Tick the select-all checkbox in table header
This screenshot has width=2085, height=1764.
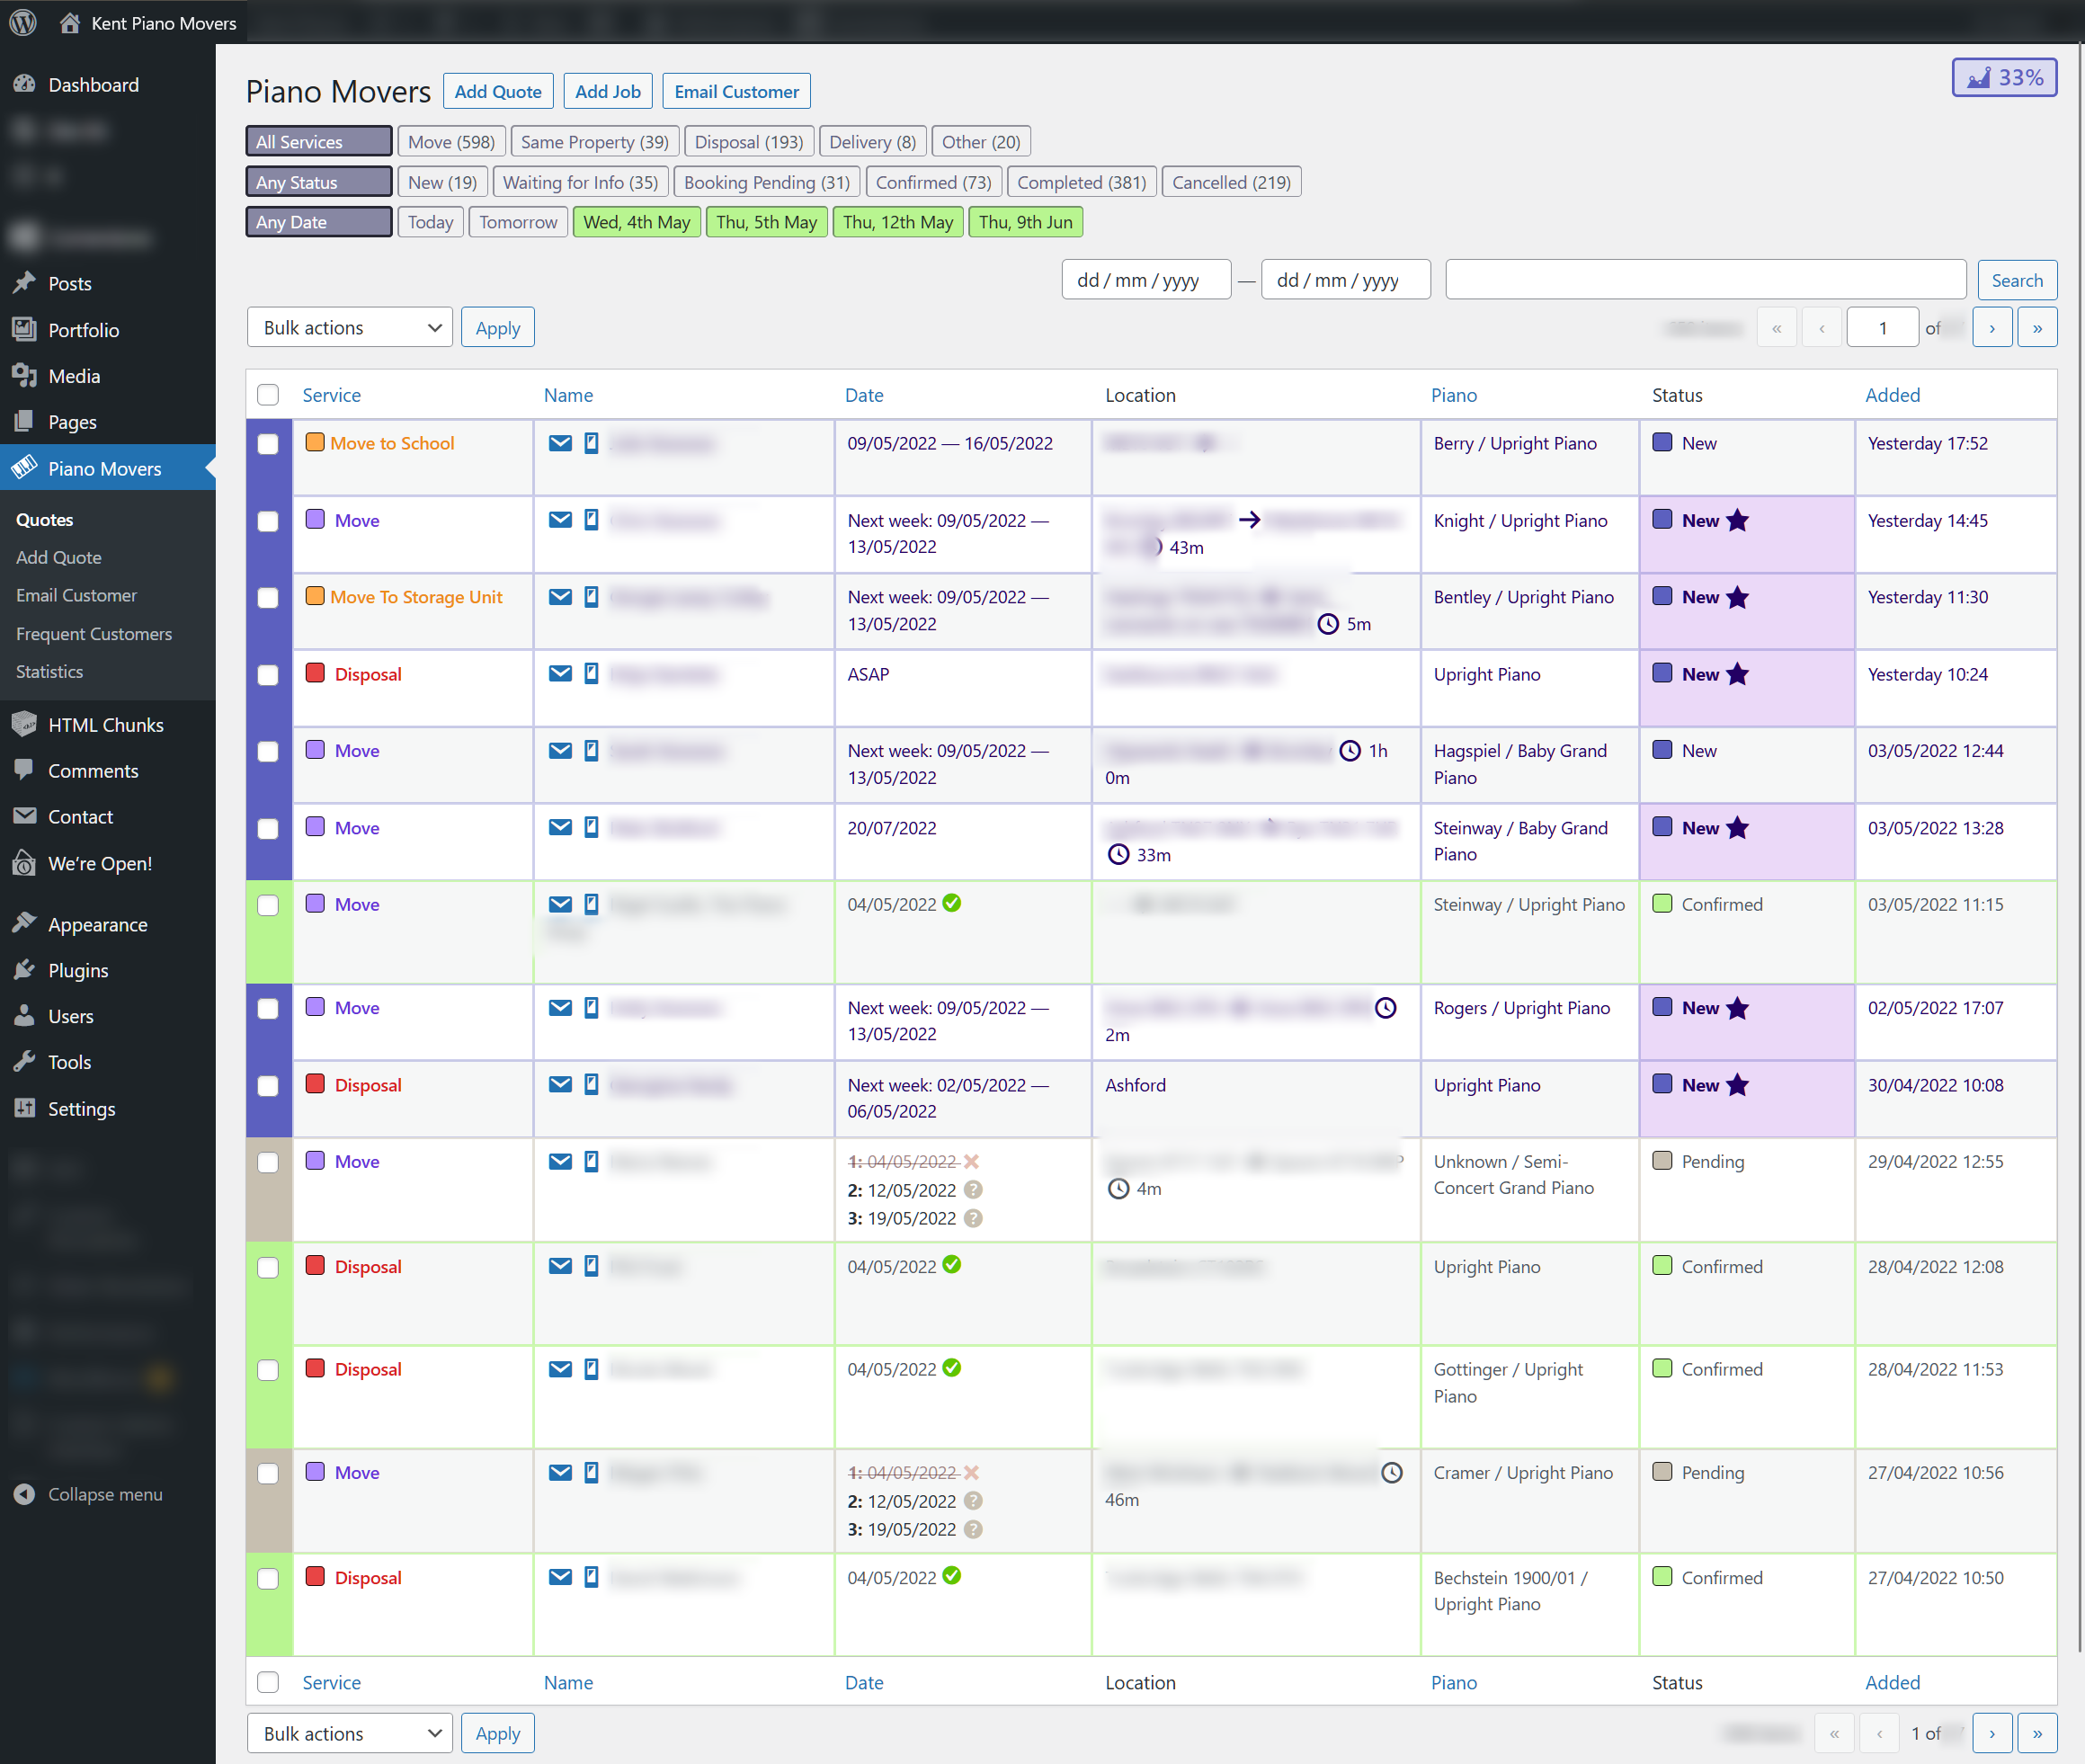coord(268,395)
